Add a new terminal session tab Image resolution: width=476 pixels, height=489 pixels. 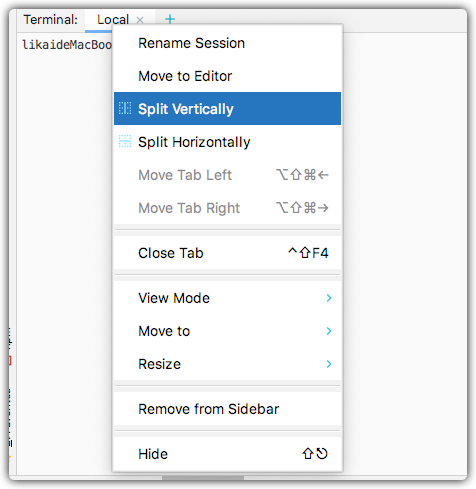point(170,19)
